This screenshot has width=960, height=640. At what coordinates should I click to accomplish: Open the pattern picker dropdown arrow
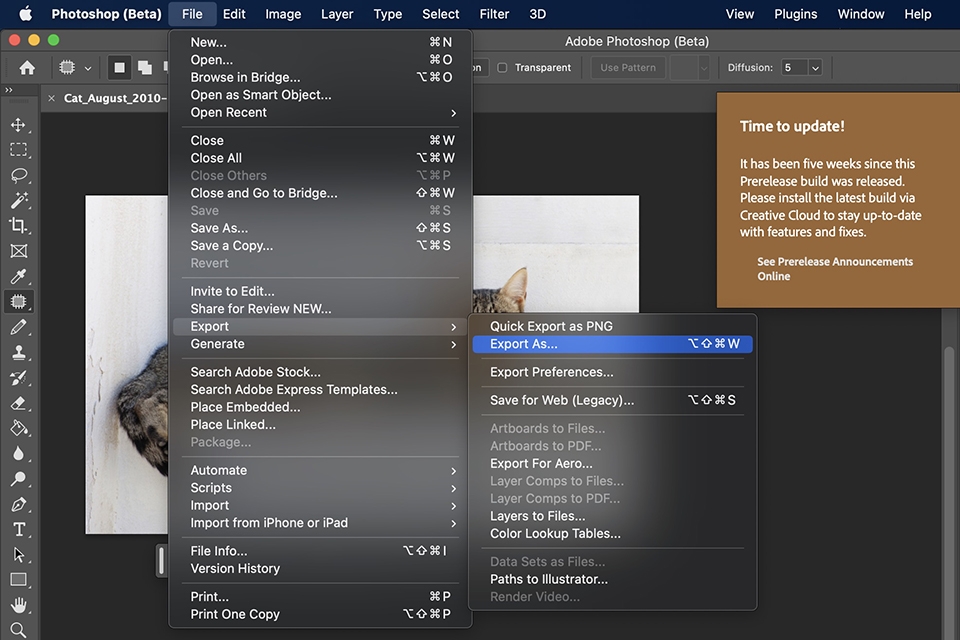point(703,68)
